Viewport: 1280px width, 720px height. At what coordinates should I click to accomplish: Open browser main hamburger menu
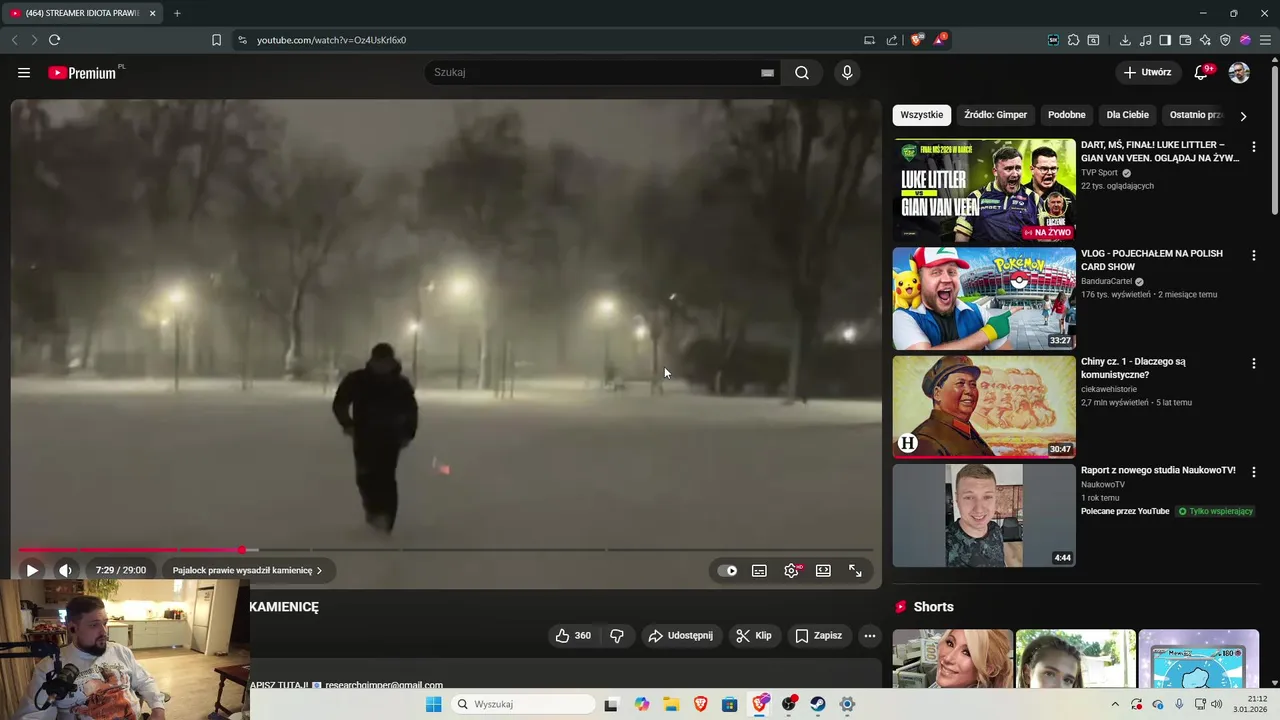(x=1265, y=40)
